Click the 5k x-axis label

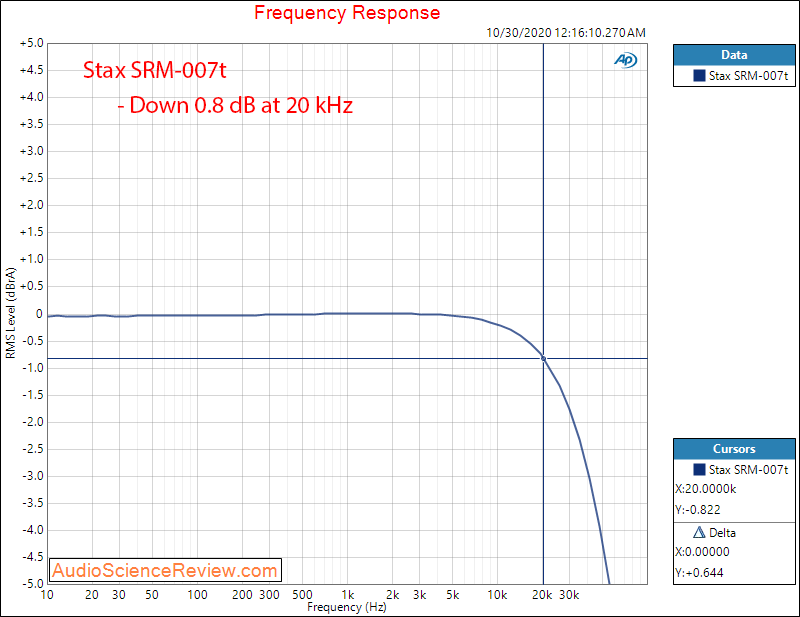[x=453, y=595]
